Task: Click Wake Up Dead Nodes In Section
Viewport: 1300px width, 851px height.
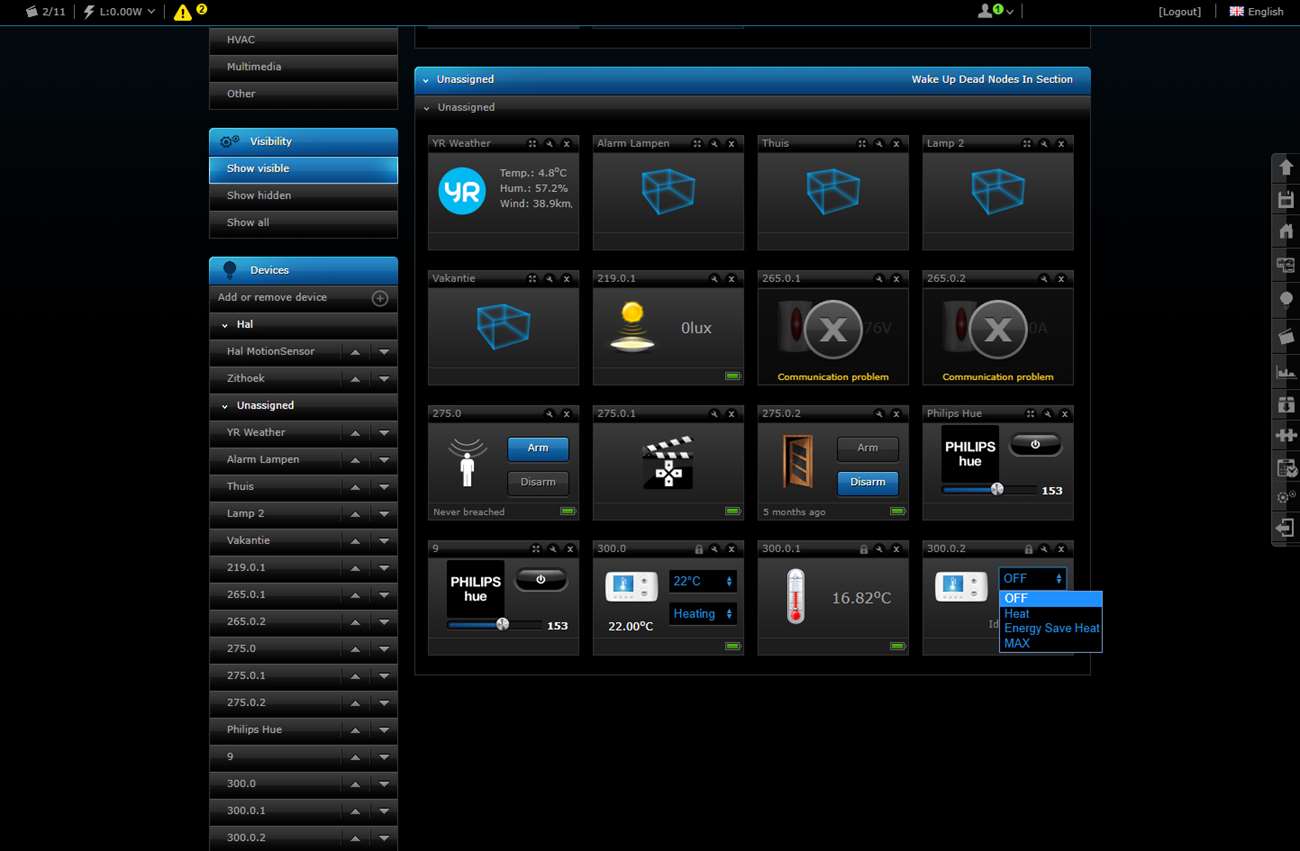Action: click(991, 80)
